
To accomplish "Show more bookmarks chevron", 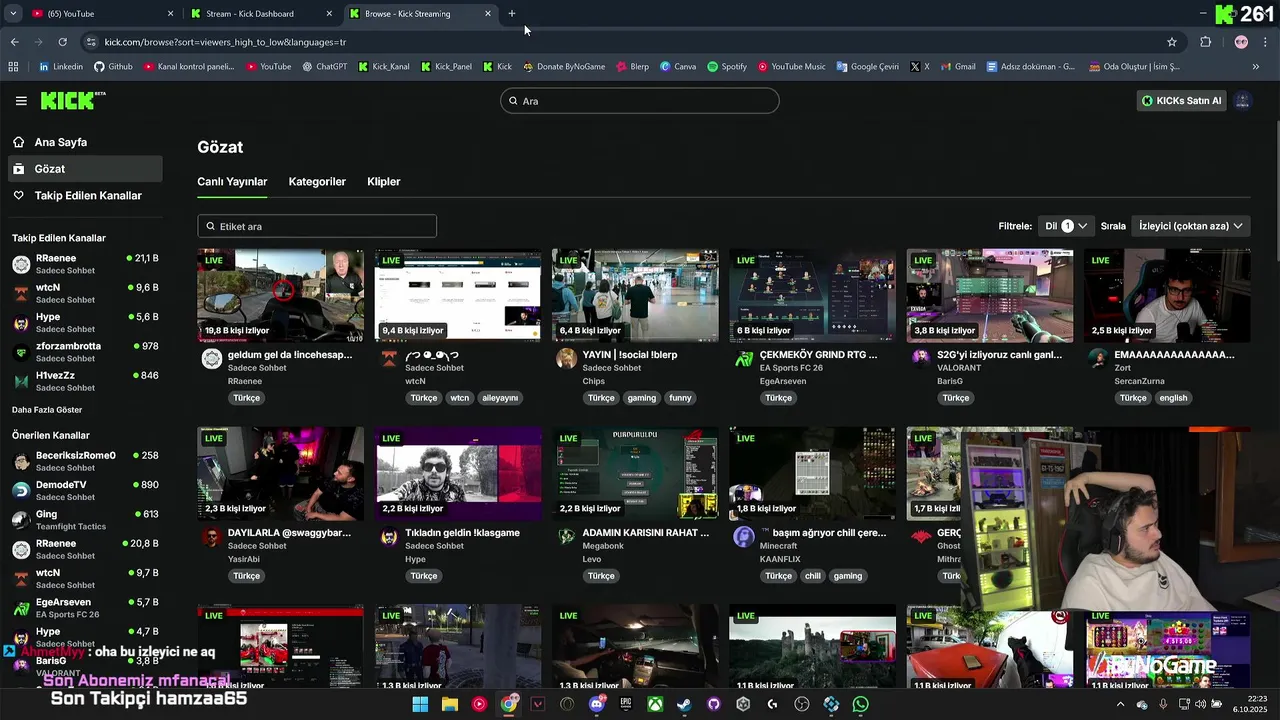I will (1256, 67).
